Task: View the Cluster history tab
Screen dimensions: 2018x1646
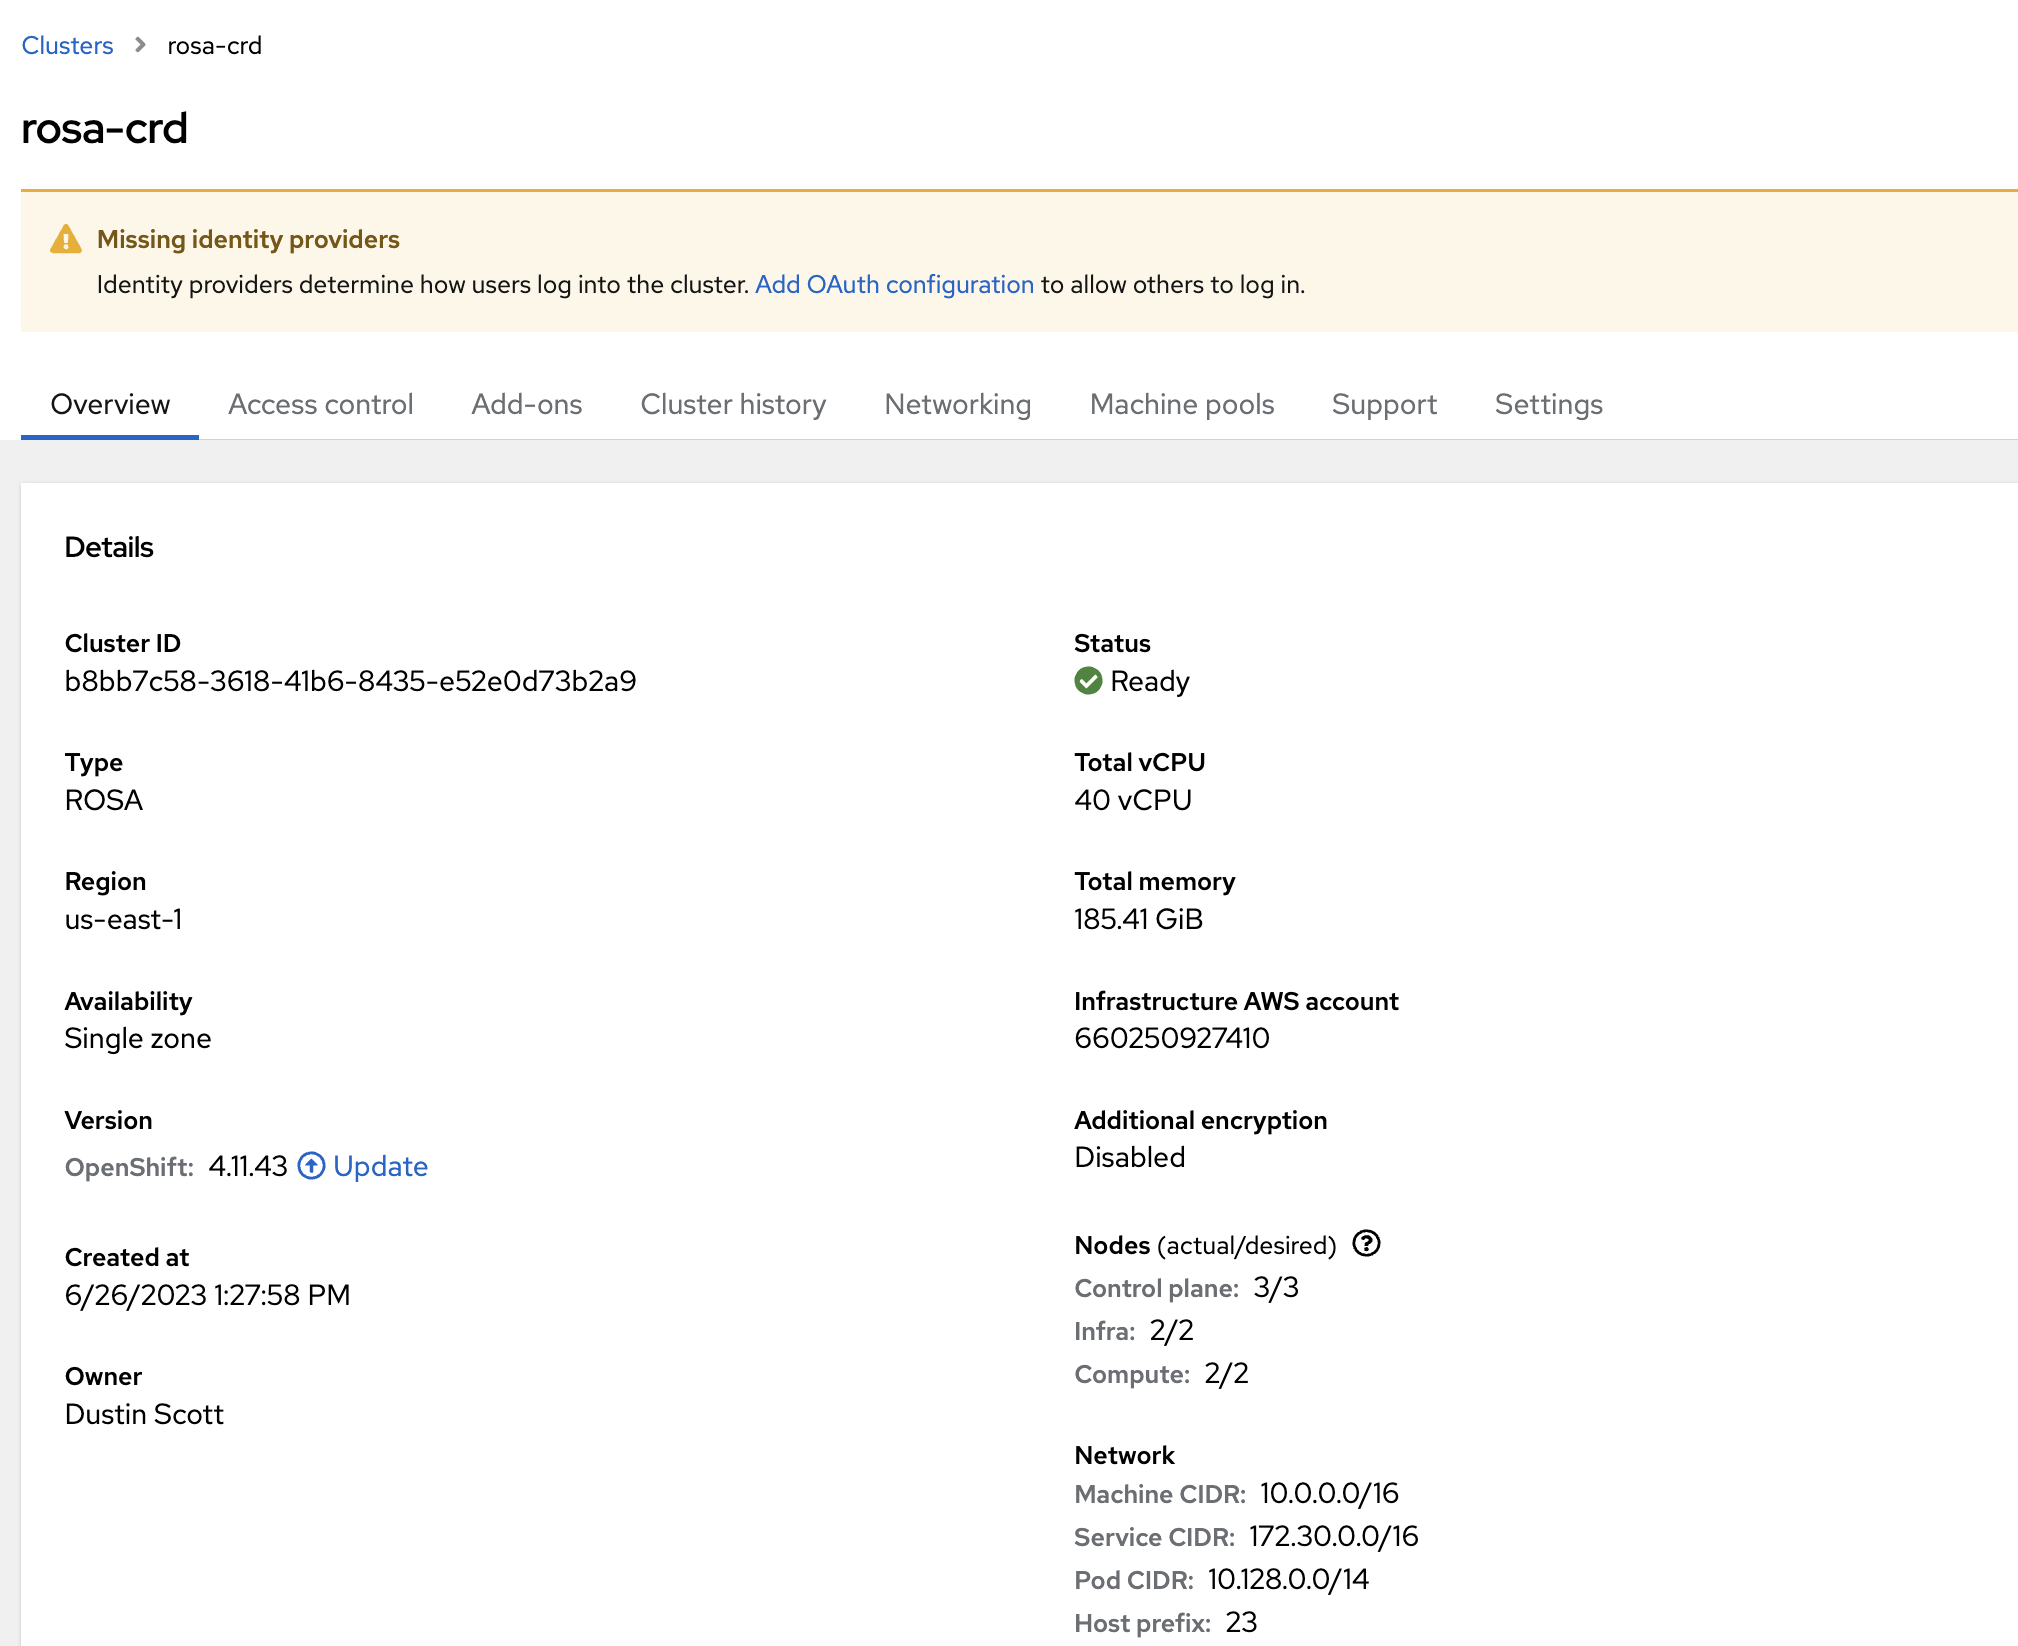Action: point(733,404)
